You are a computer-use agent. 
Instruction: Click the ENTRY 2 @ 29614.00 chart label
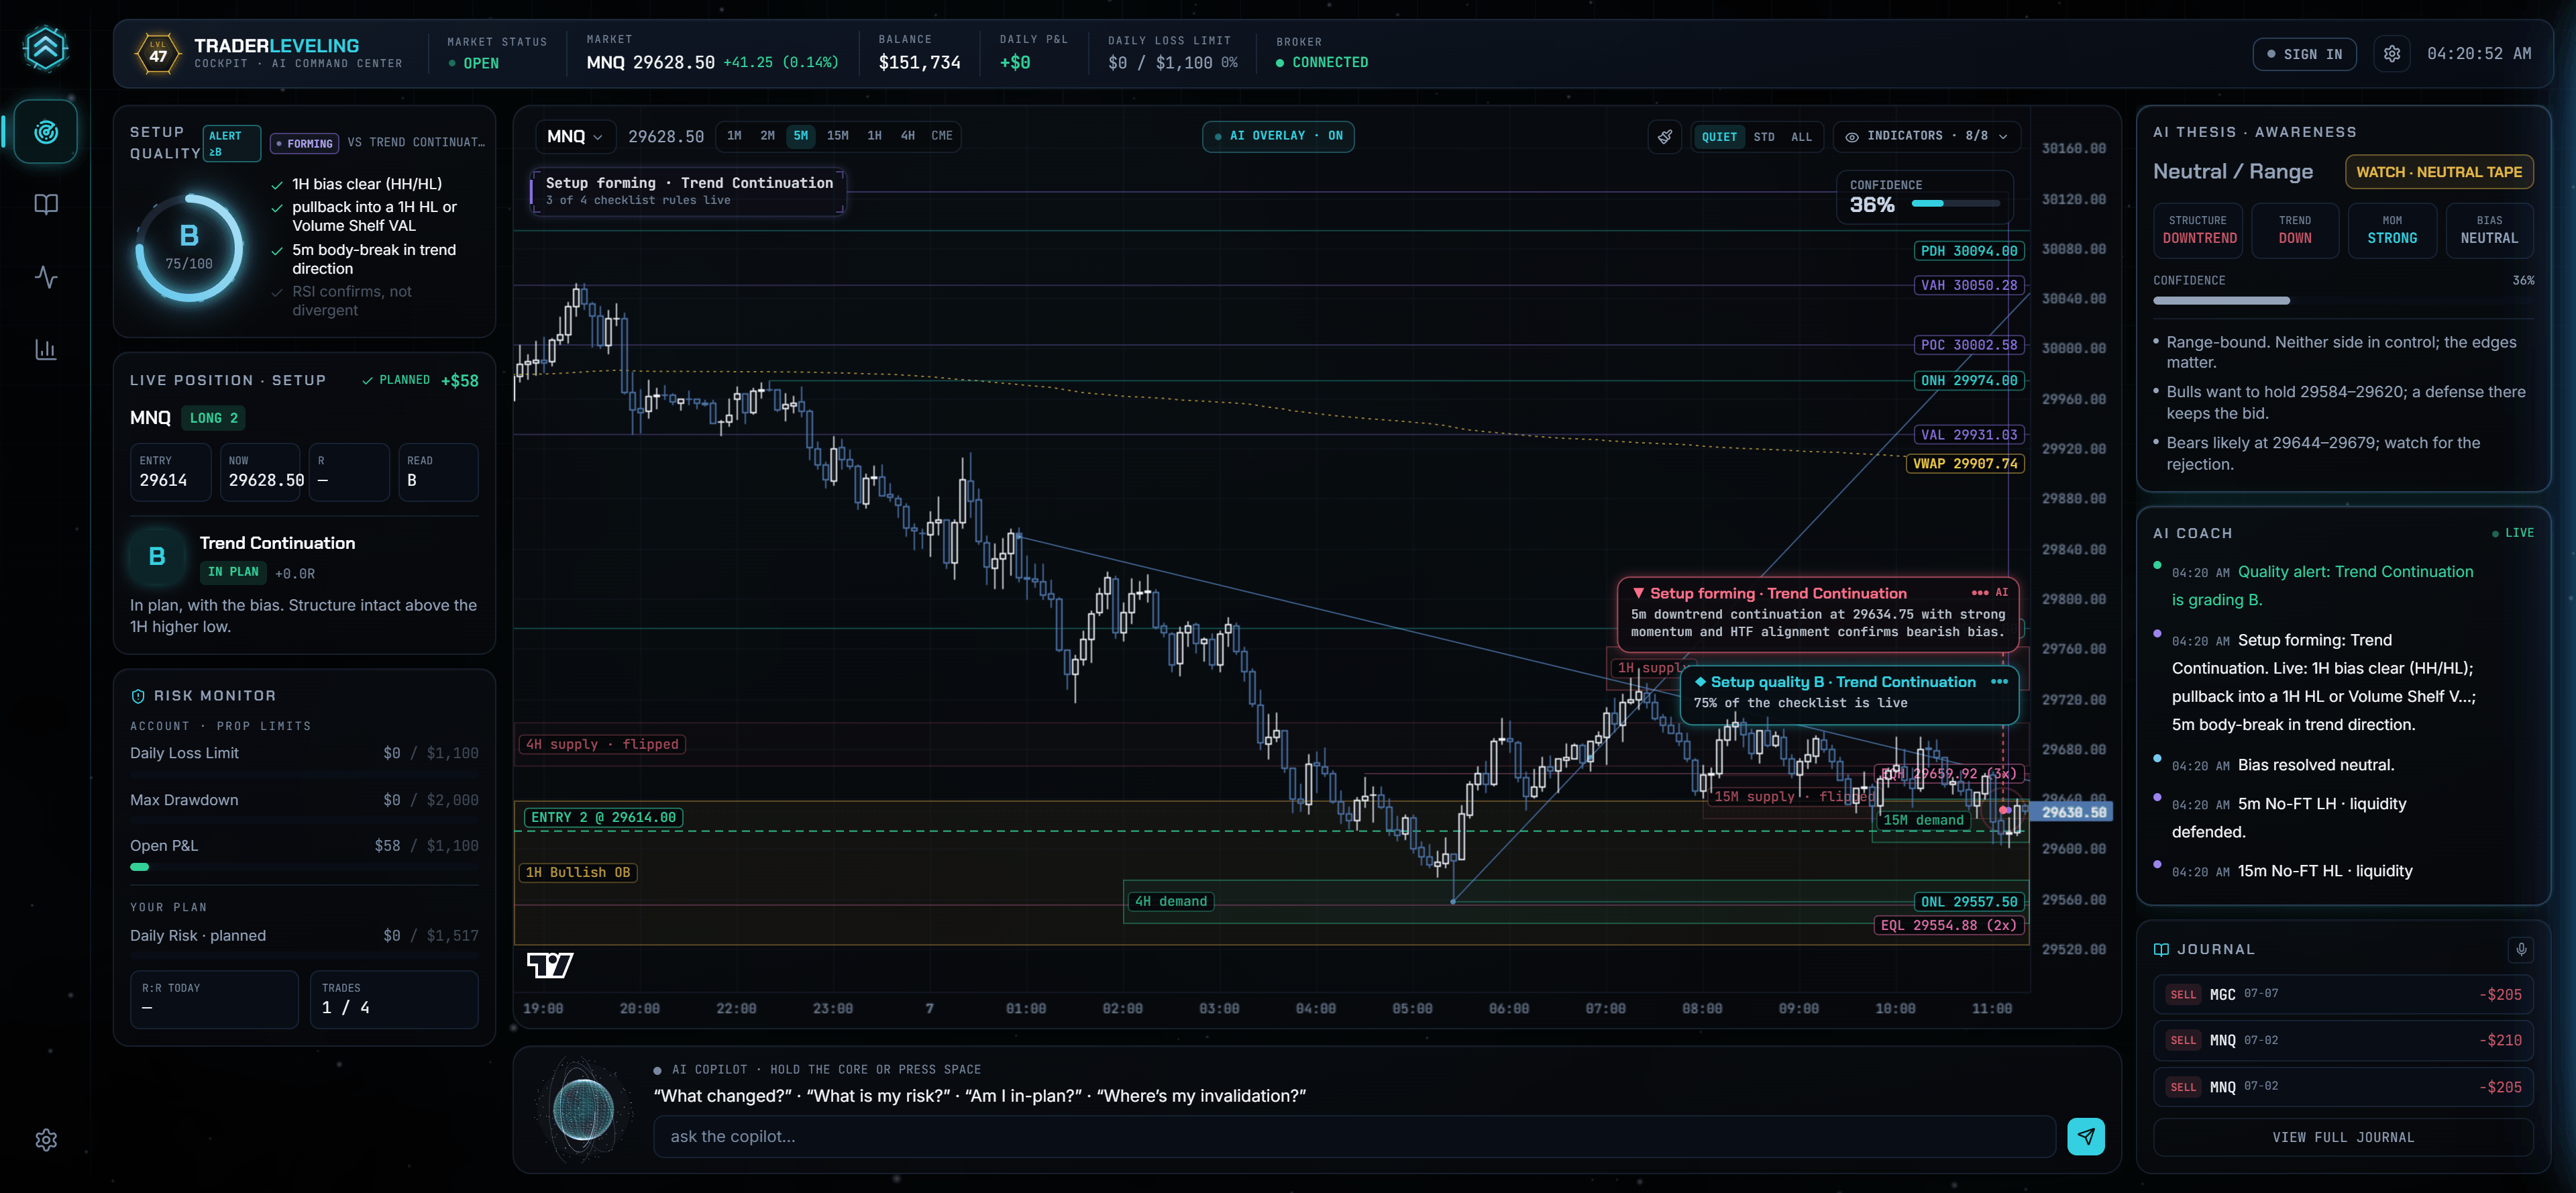tap(603, 817)
